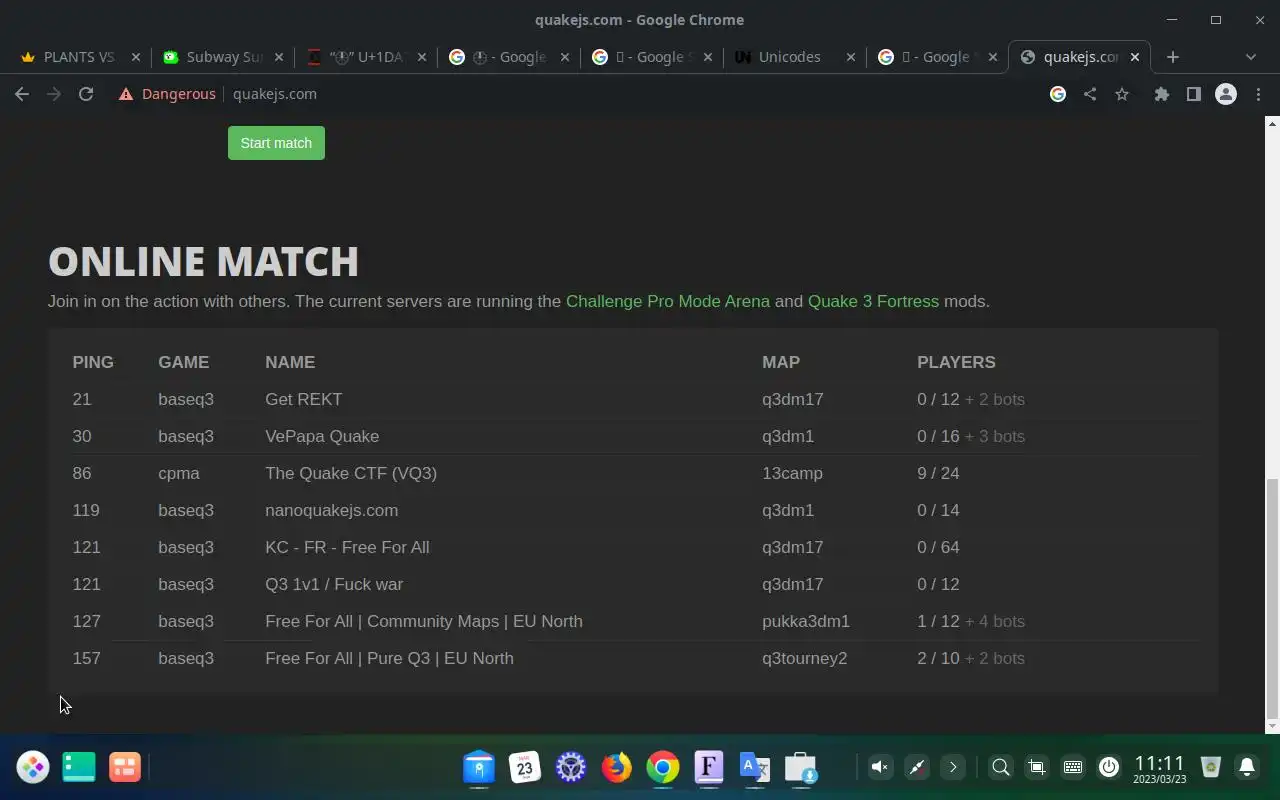Select the Q3 1v1 server row
This screenshot has width=1280, height=800.
[633, 584]
